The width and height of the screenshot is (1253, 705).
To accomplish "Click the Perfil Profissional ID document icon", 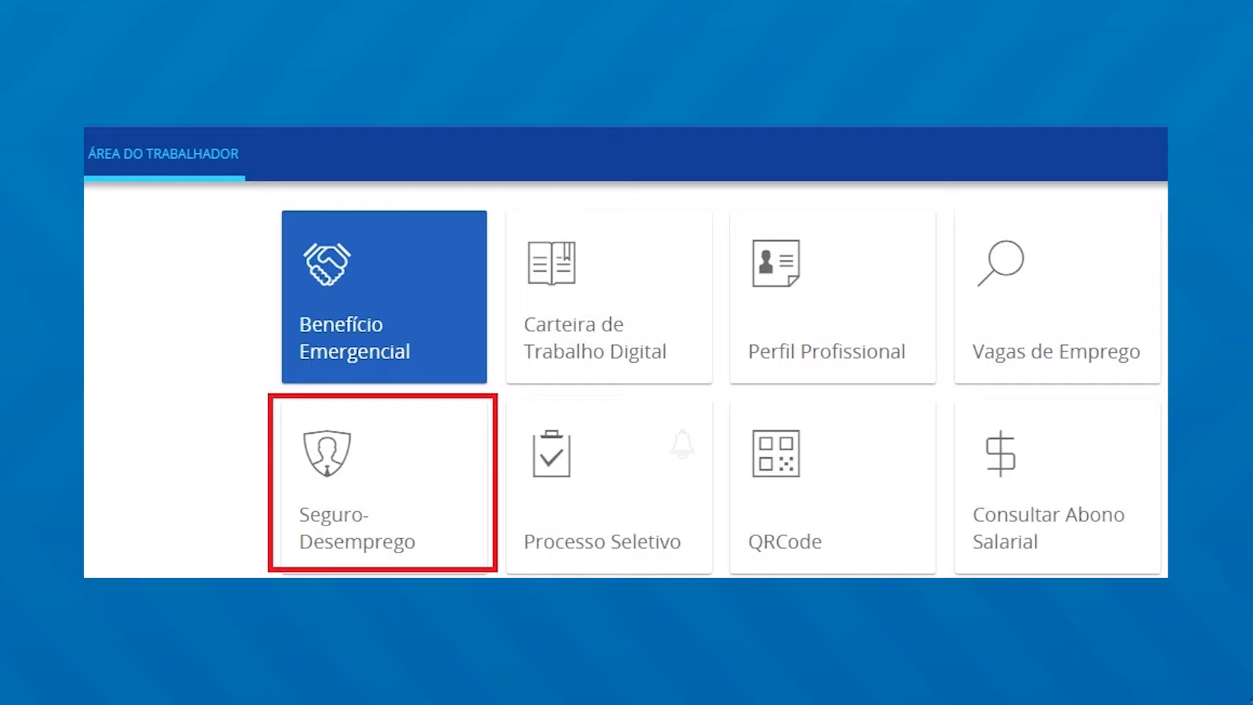I will [x=775, y=264].
